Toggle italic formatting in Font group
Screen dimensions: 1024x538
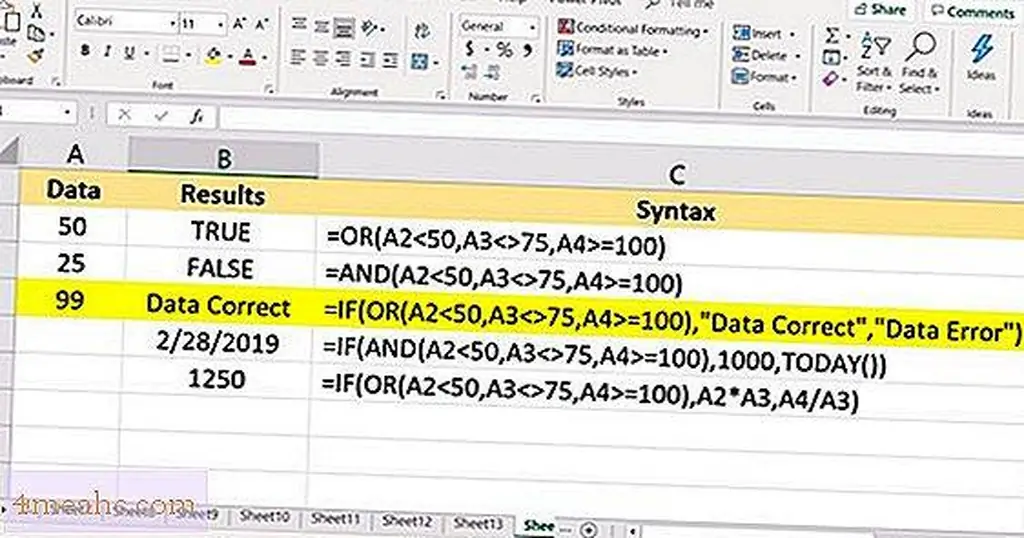[x=108, y=52]
